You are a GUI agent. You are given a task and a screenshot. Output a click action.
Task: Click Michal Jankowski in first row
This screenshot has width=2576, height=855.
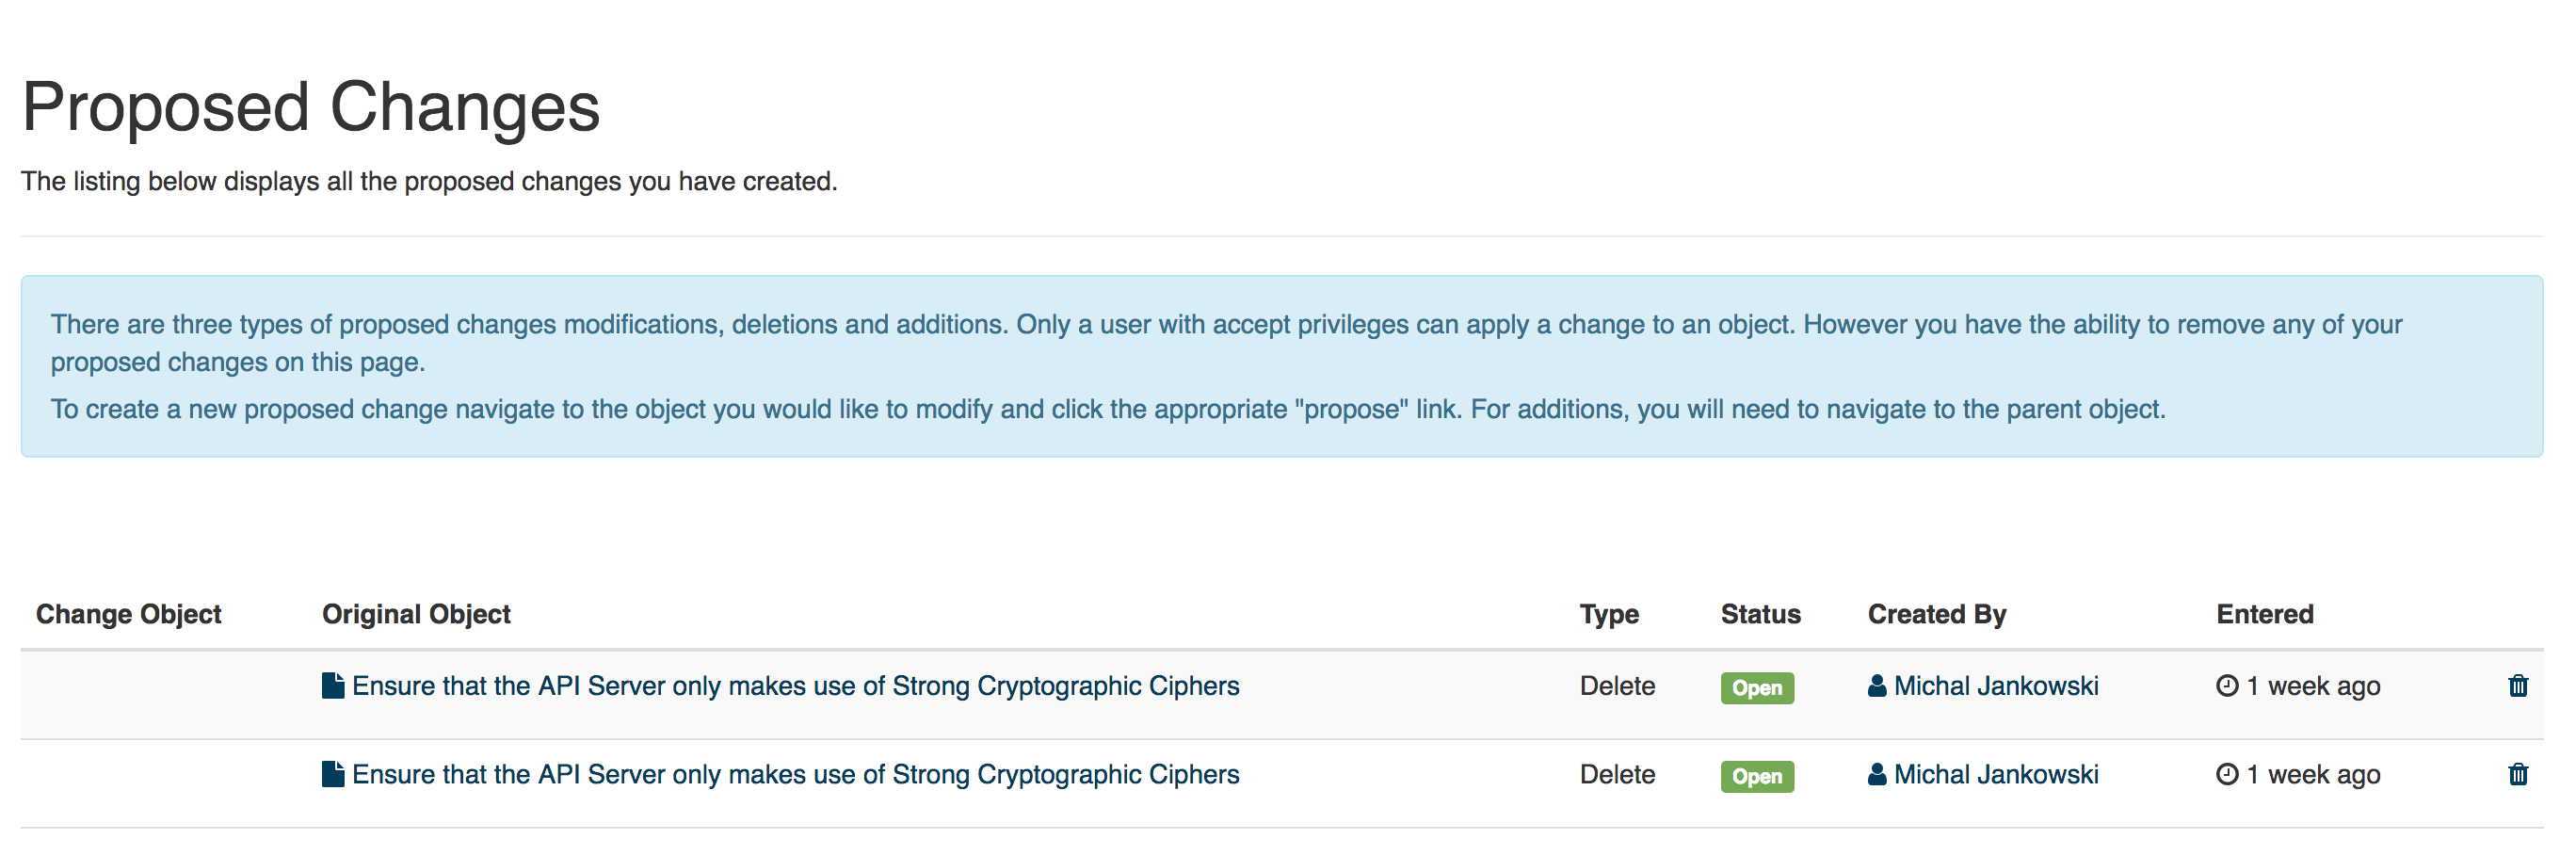click(x=1996, y=686)
